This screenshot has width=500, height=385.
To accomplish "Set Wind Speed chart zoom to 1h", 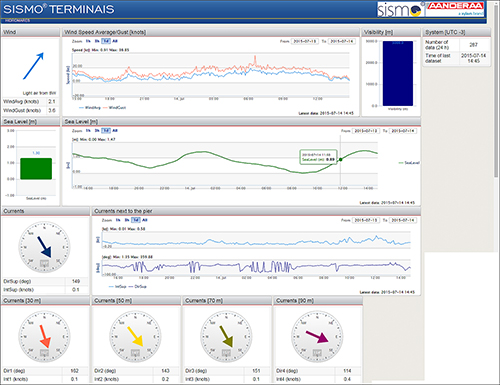I will 88,41.
